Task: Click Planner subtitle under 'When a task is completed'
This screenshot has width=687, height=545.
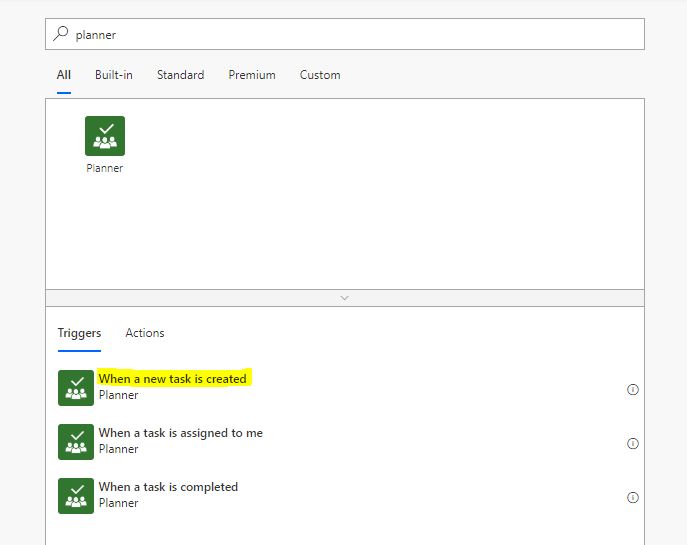Action: (118, 503)
